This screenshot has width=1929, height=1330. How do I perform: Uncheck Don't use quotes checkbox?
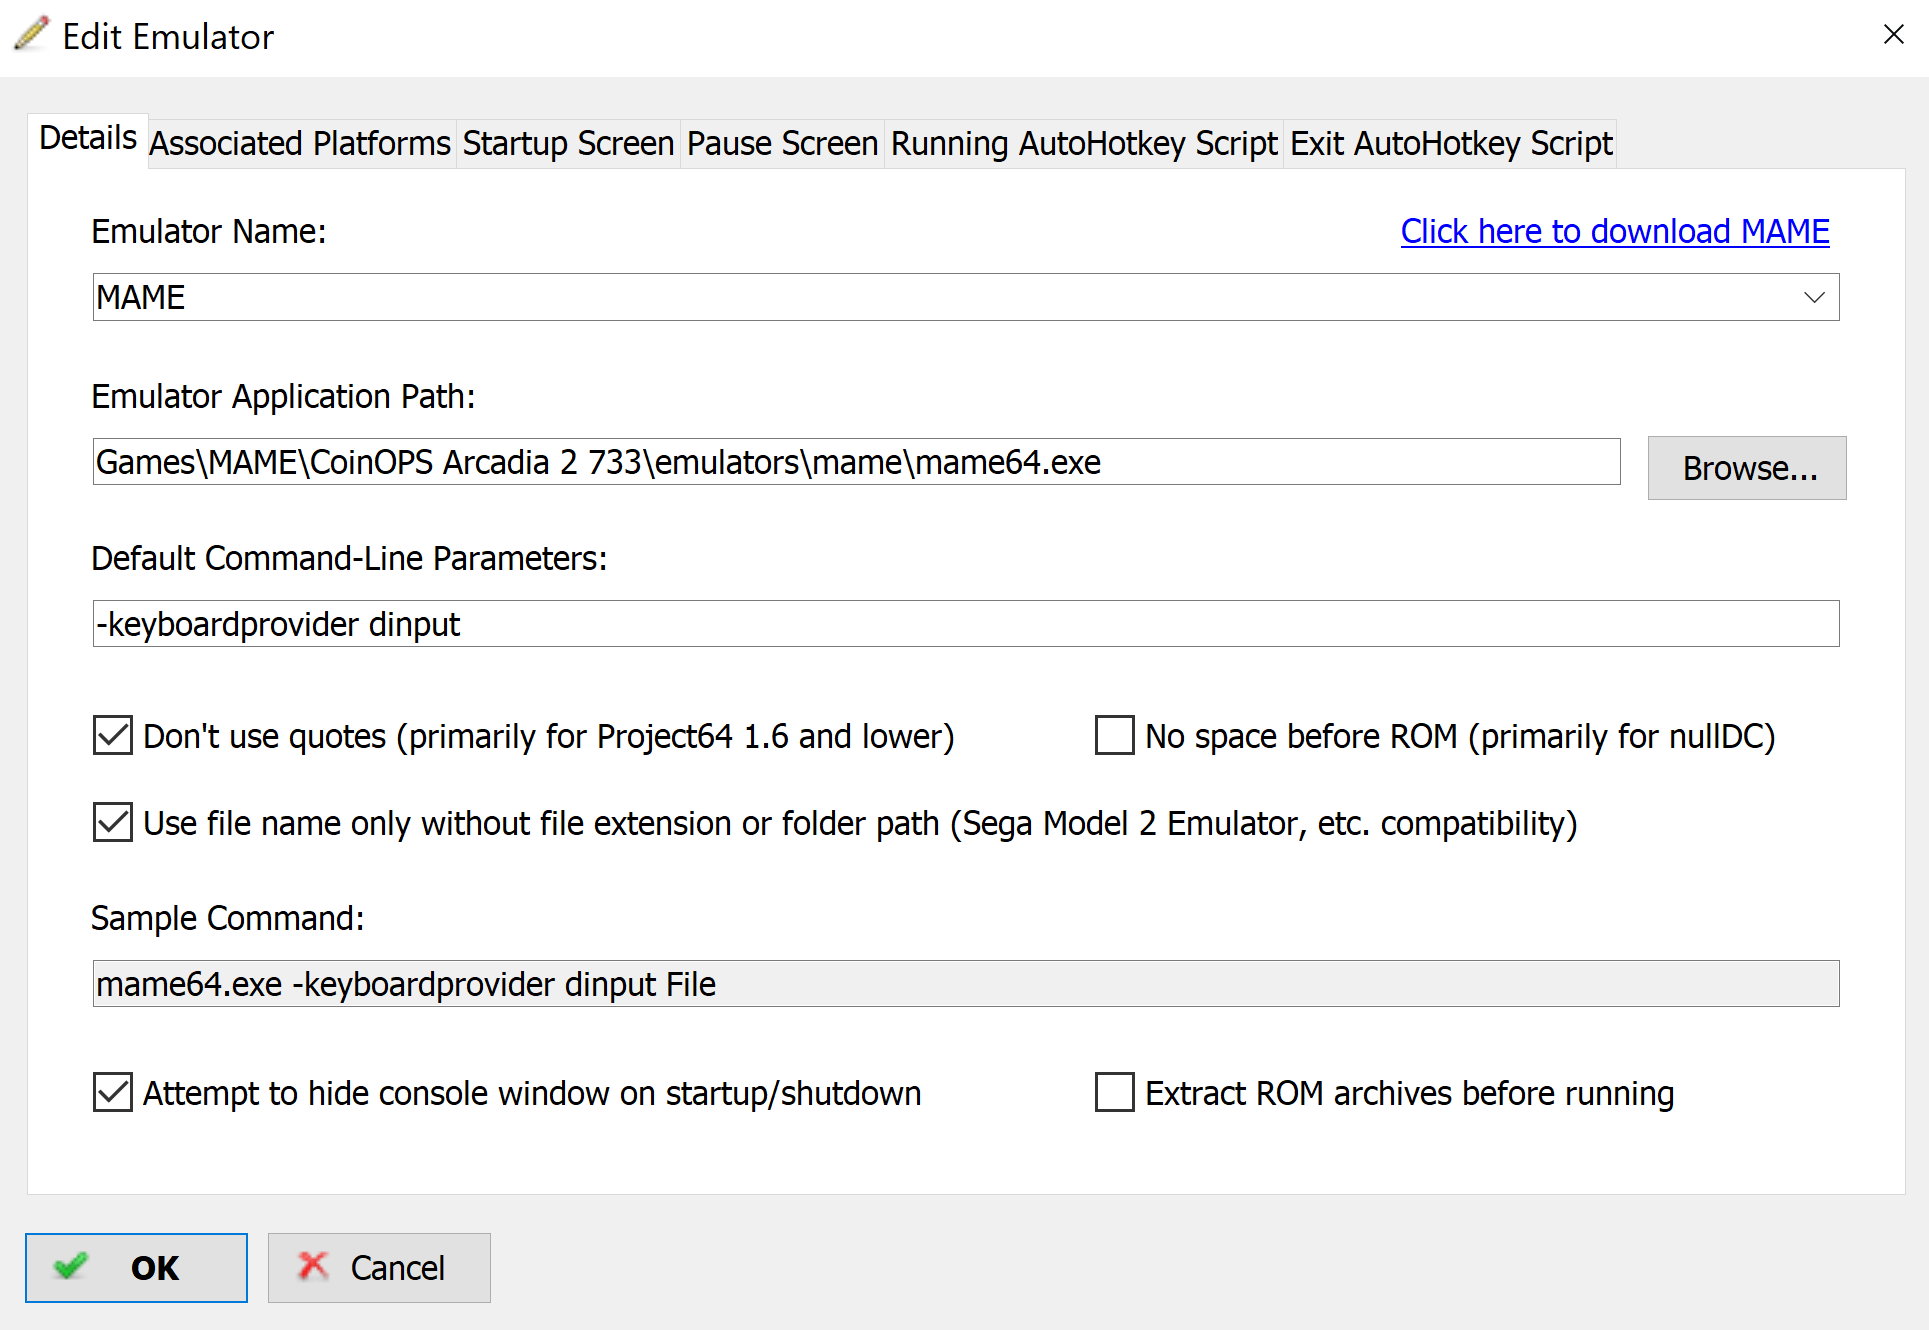click(x=113, y=735)
